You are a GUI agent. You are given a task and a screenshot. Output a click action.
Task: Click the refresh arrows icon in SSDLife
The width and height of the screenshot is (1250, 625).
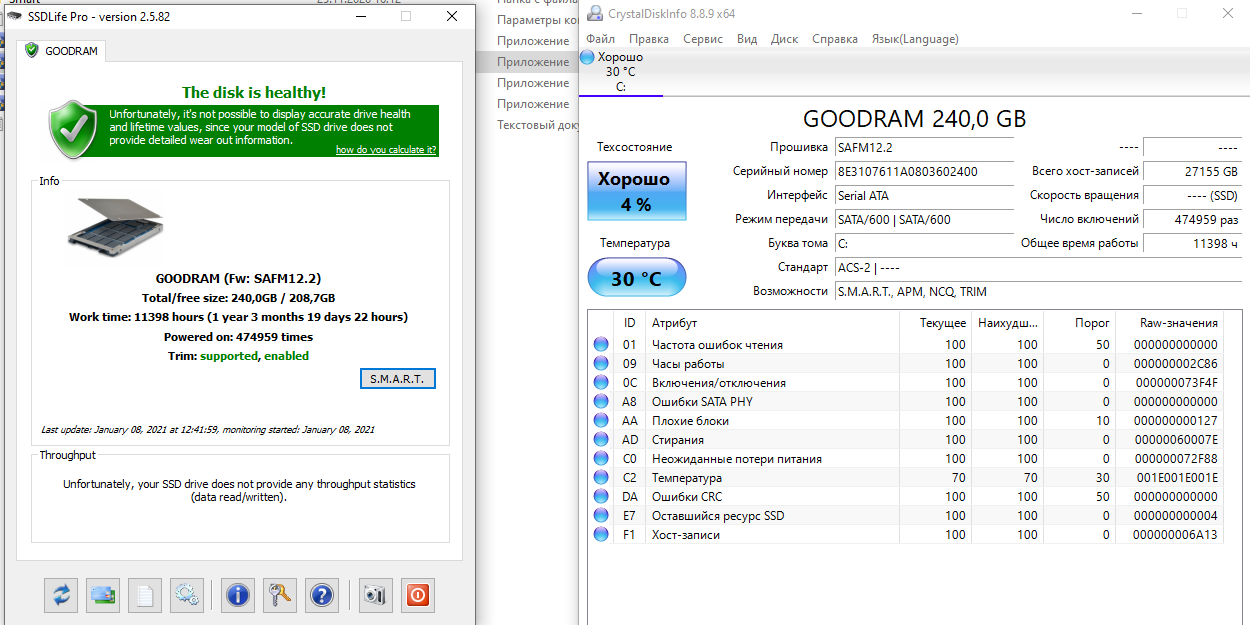tap(61, 595)
